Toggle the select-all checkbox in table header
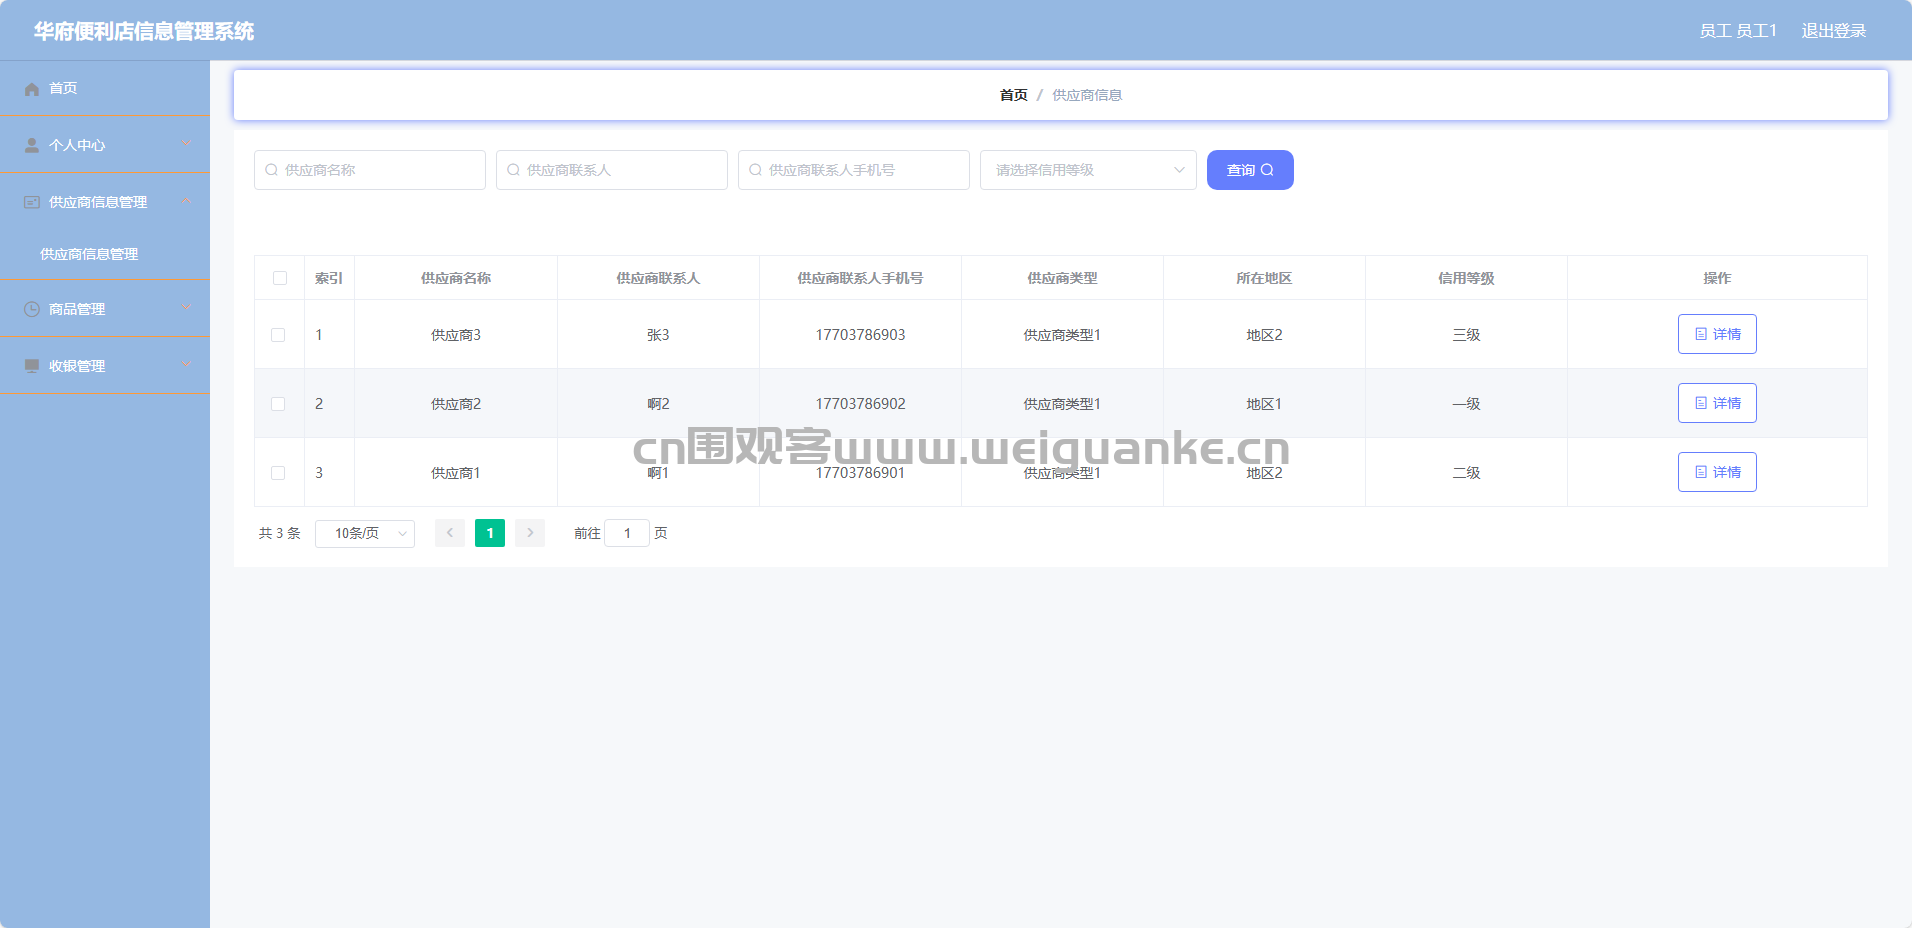Screen dimensions: 1912x928 pos(280,278)
